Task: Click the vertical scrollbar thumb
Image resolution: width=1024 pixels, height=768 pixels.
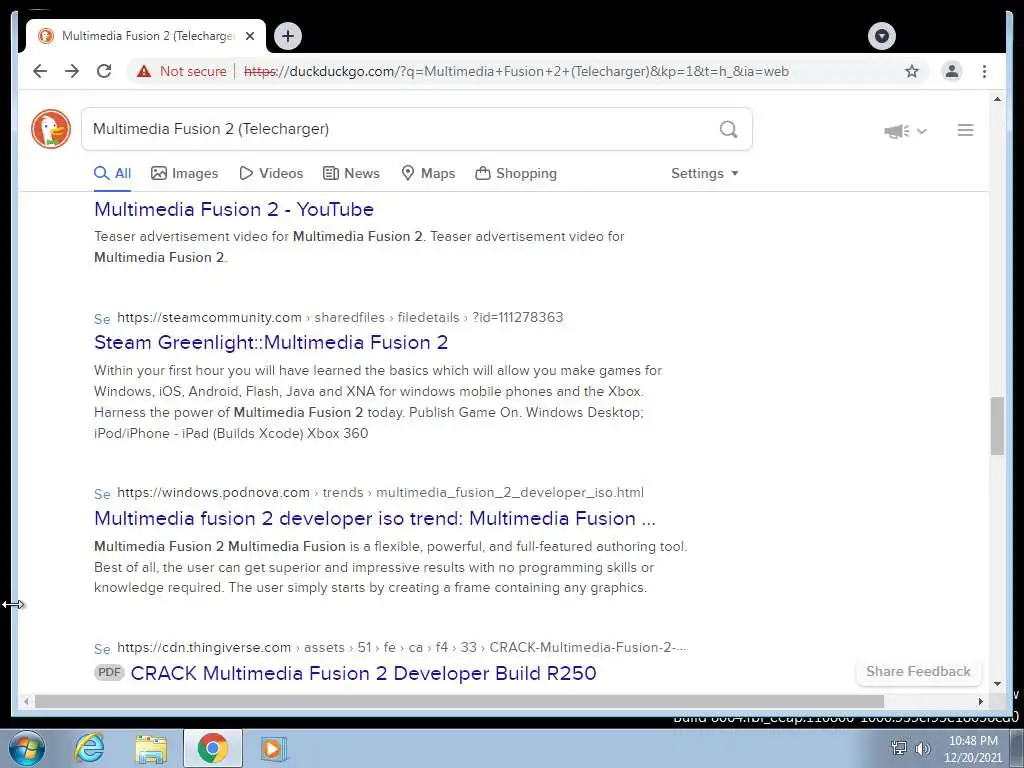Action: point(997,426)
